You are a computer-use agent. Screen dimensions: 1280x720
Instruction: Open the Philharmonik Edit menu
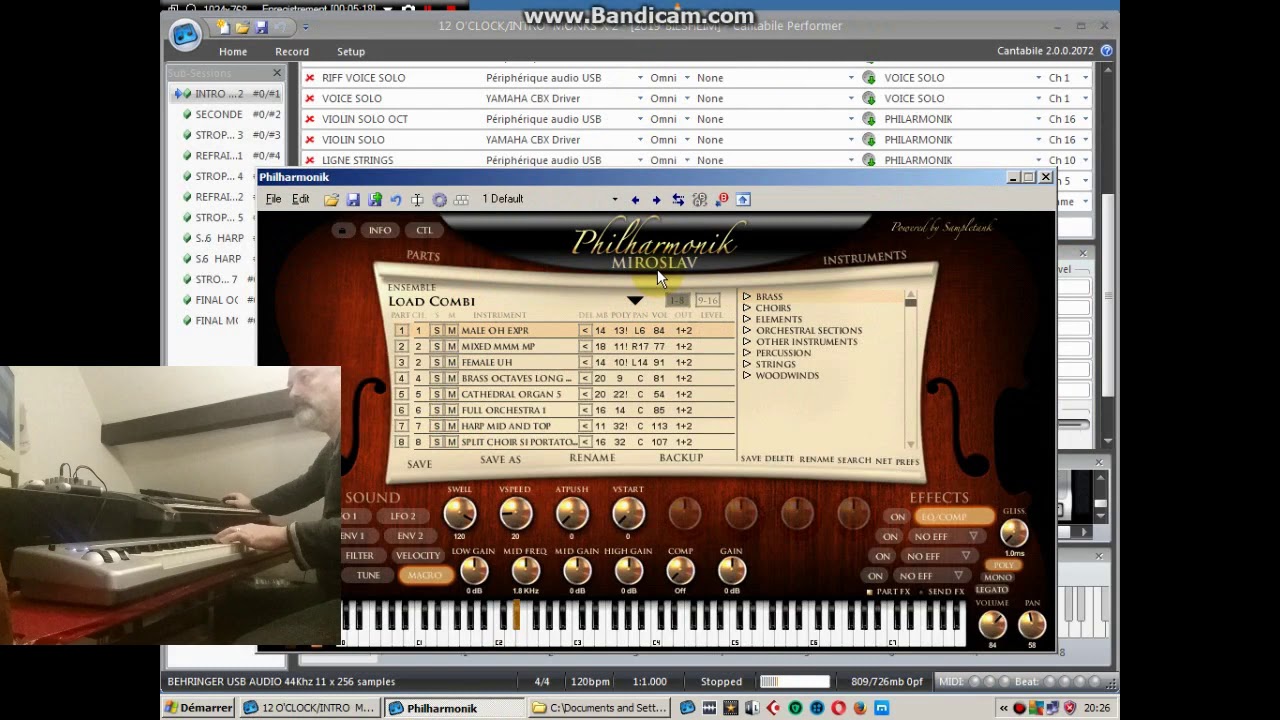point(300,200)
